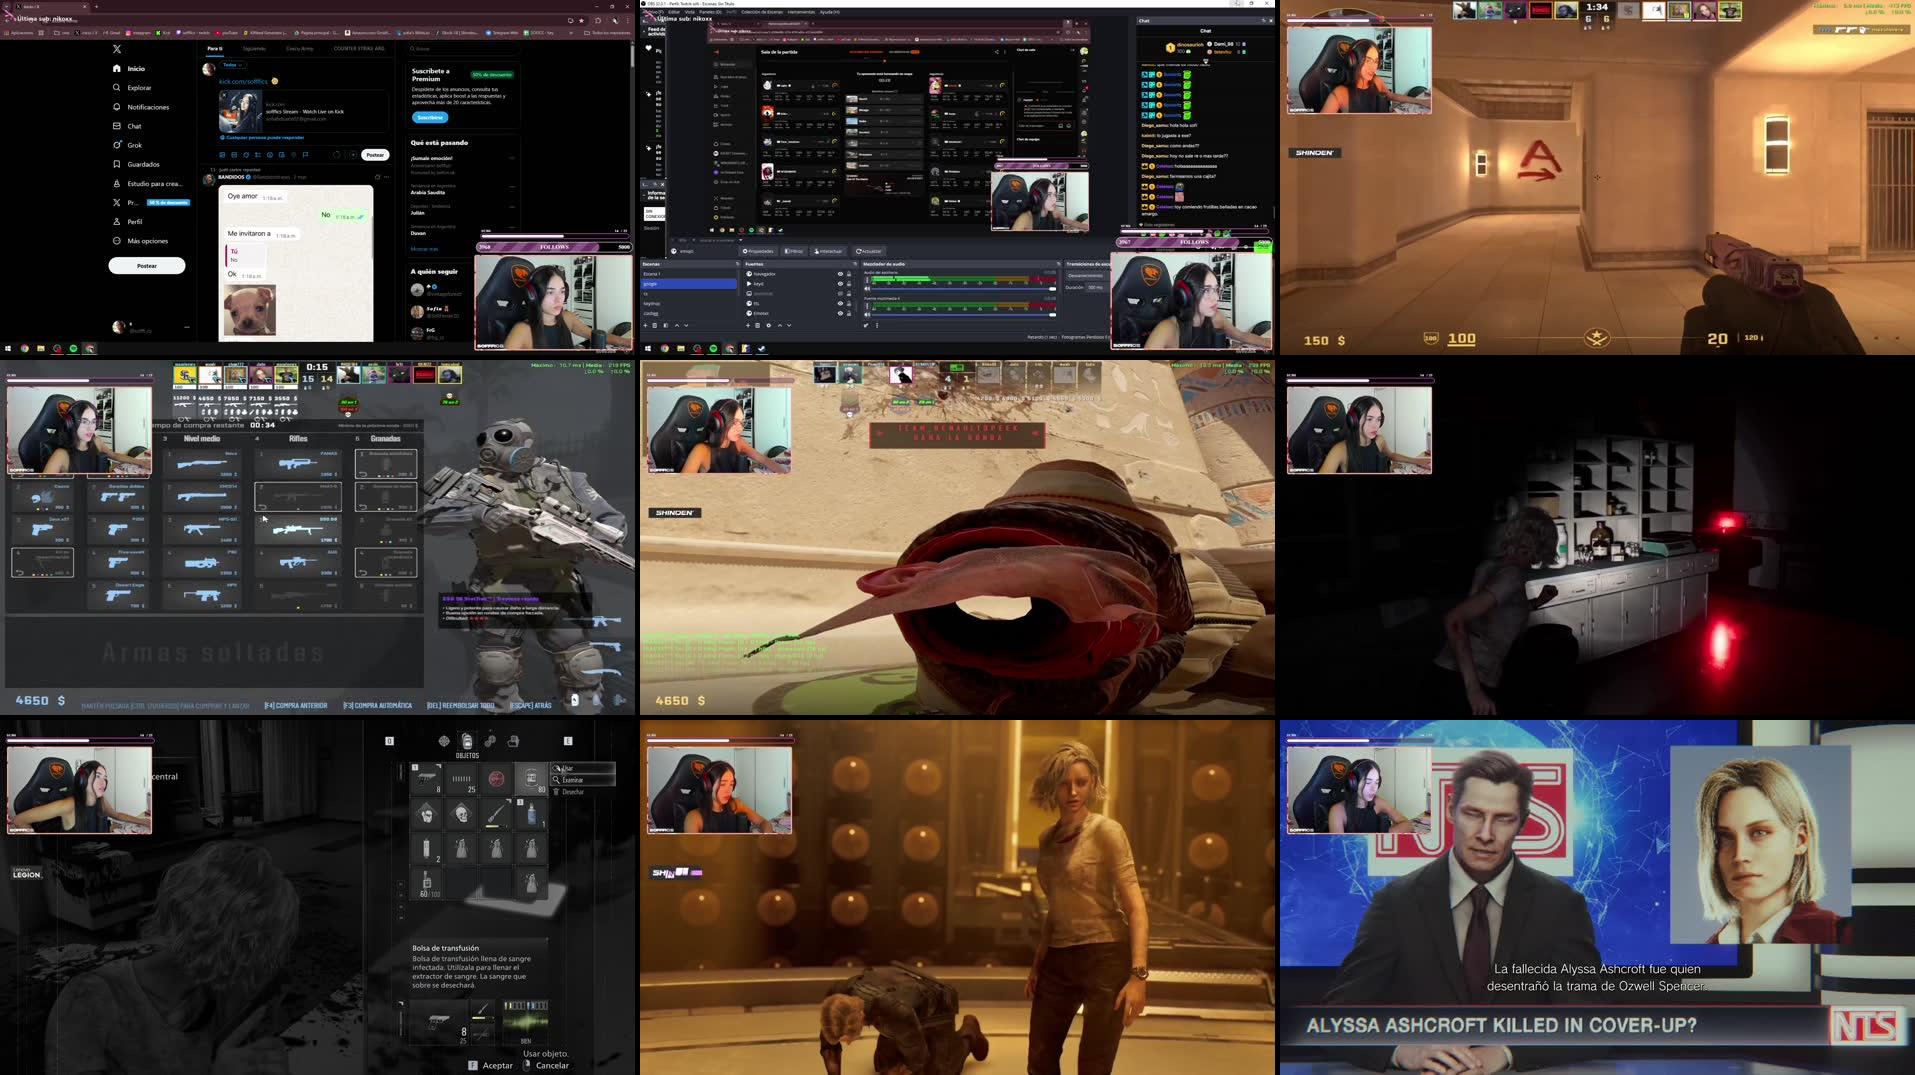Switch to the Siguiendo tab on X
The image size is (1915, 1075).
tap(254, 49)
